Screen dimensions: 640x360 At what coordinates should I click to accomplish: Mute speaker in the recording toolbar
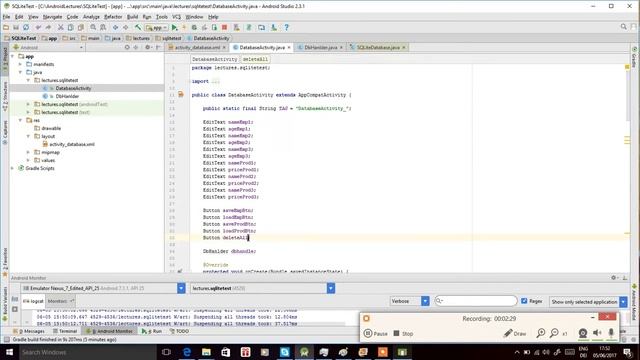(x=597, y=333)
